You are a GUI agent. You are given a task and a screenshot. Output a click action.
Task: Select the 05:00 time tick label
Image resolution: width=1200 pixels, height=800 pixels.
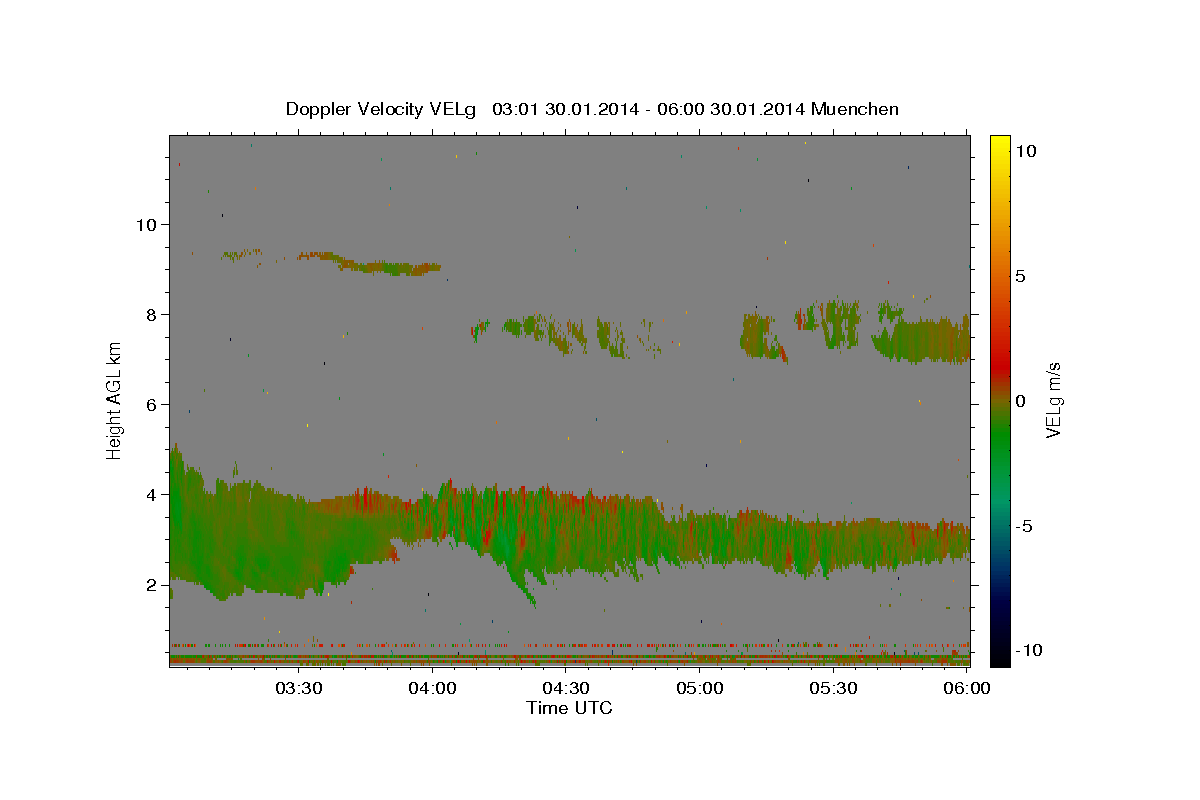pos(700,688)
